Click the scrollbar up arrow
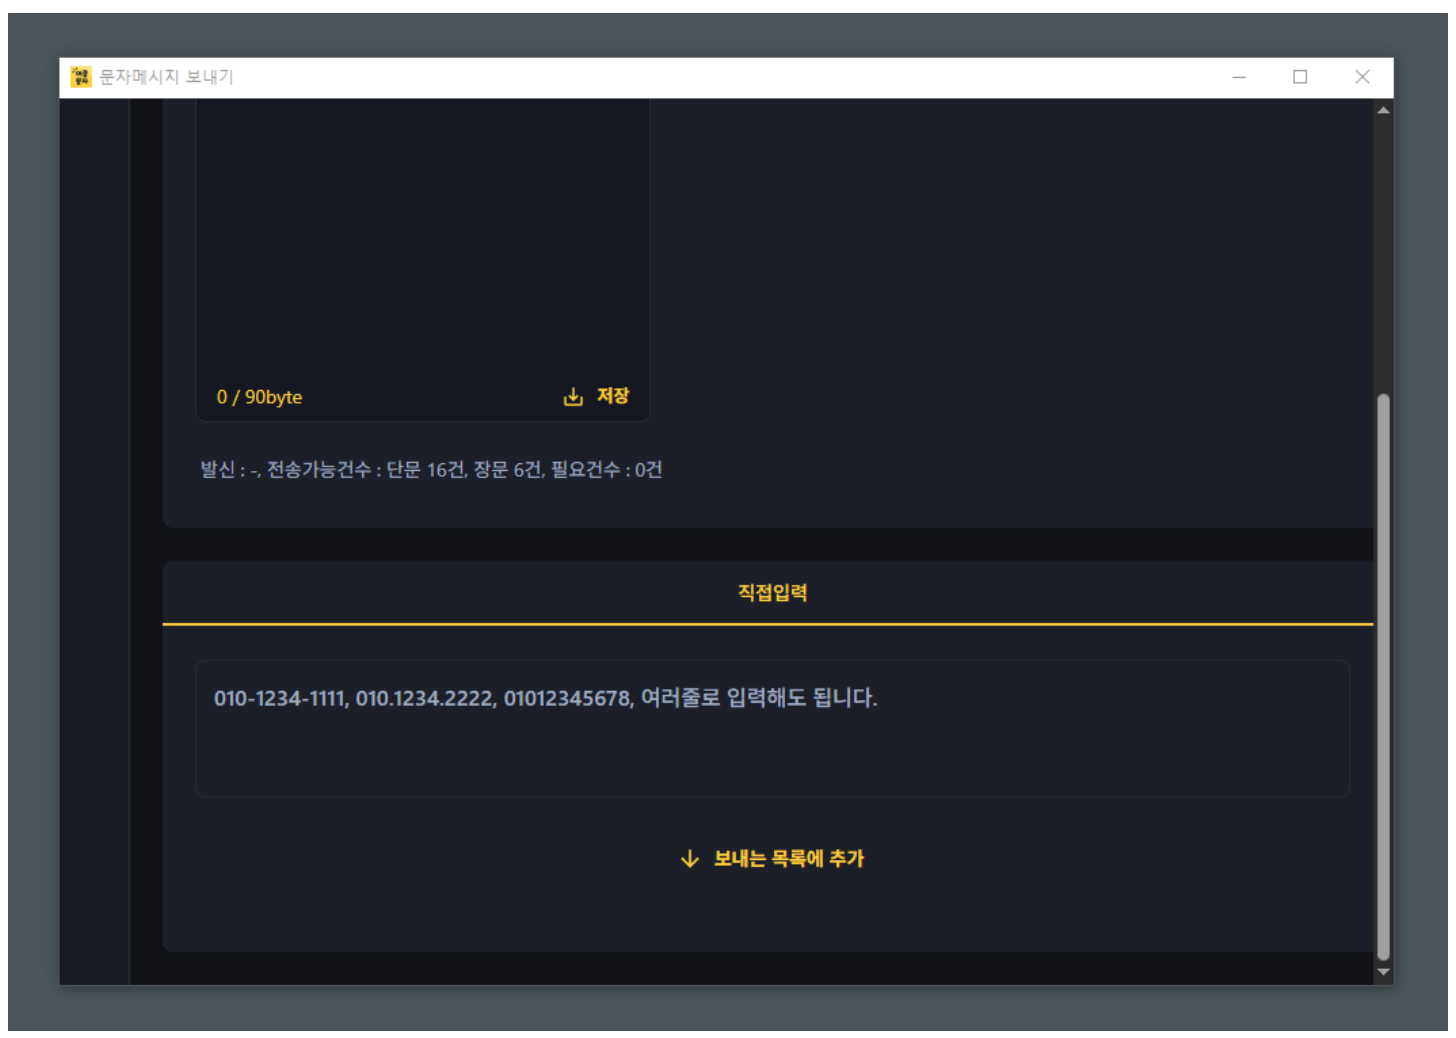The width and height of the screenshot is (1456, 1038). [x=1383, y=110]
